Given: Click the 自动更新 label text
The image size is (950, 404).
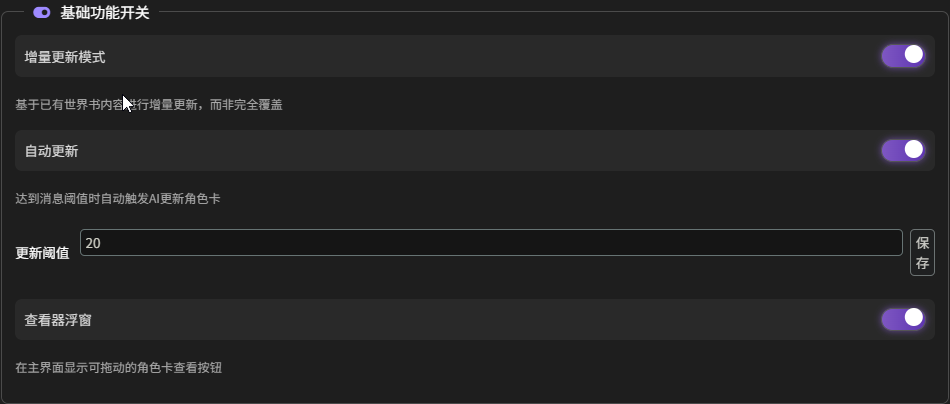Looking at the screenshot, I should tap(52, 152).
